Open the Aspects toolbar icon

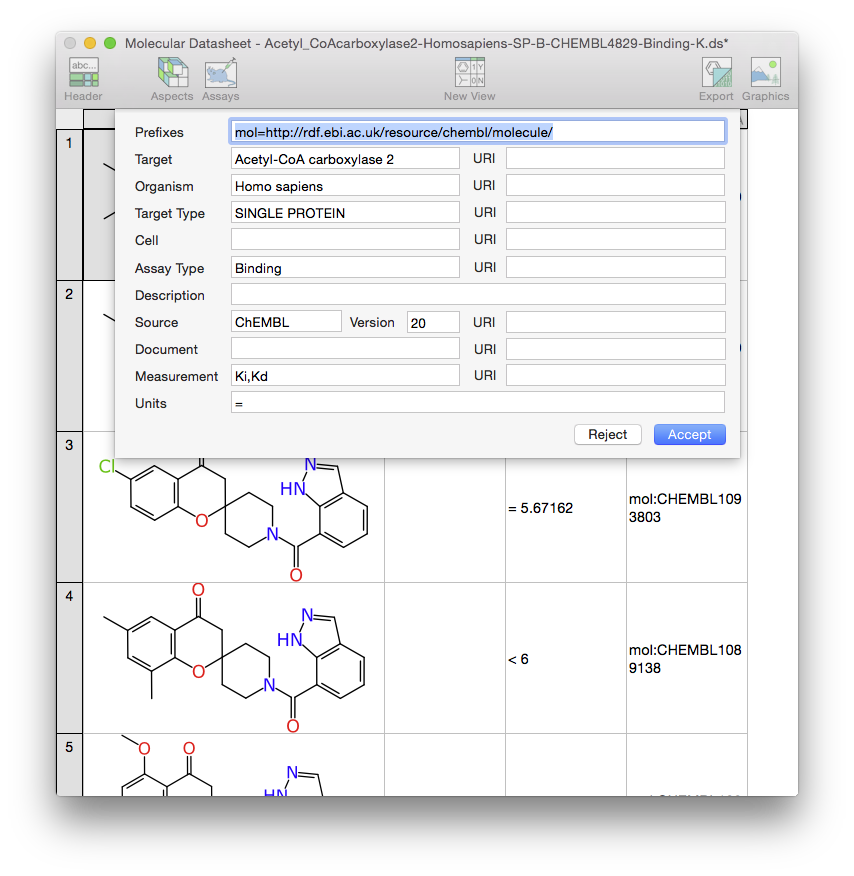tap(172, 79)
